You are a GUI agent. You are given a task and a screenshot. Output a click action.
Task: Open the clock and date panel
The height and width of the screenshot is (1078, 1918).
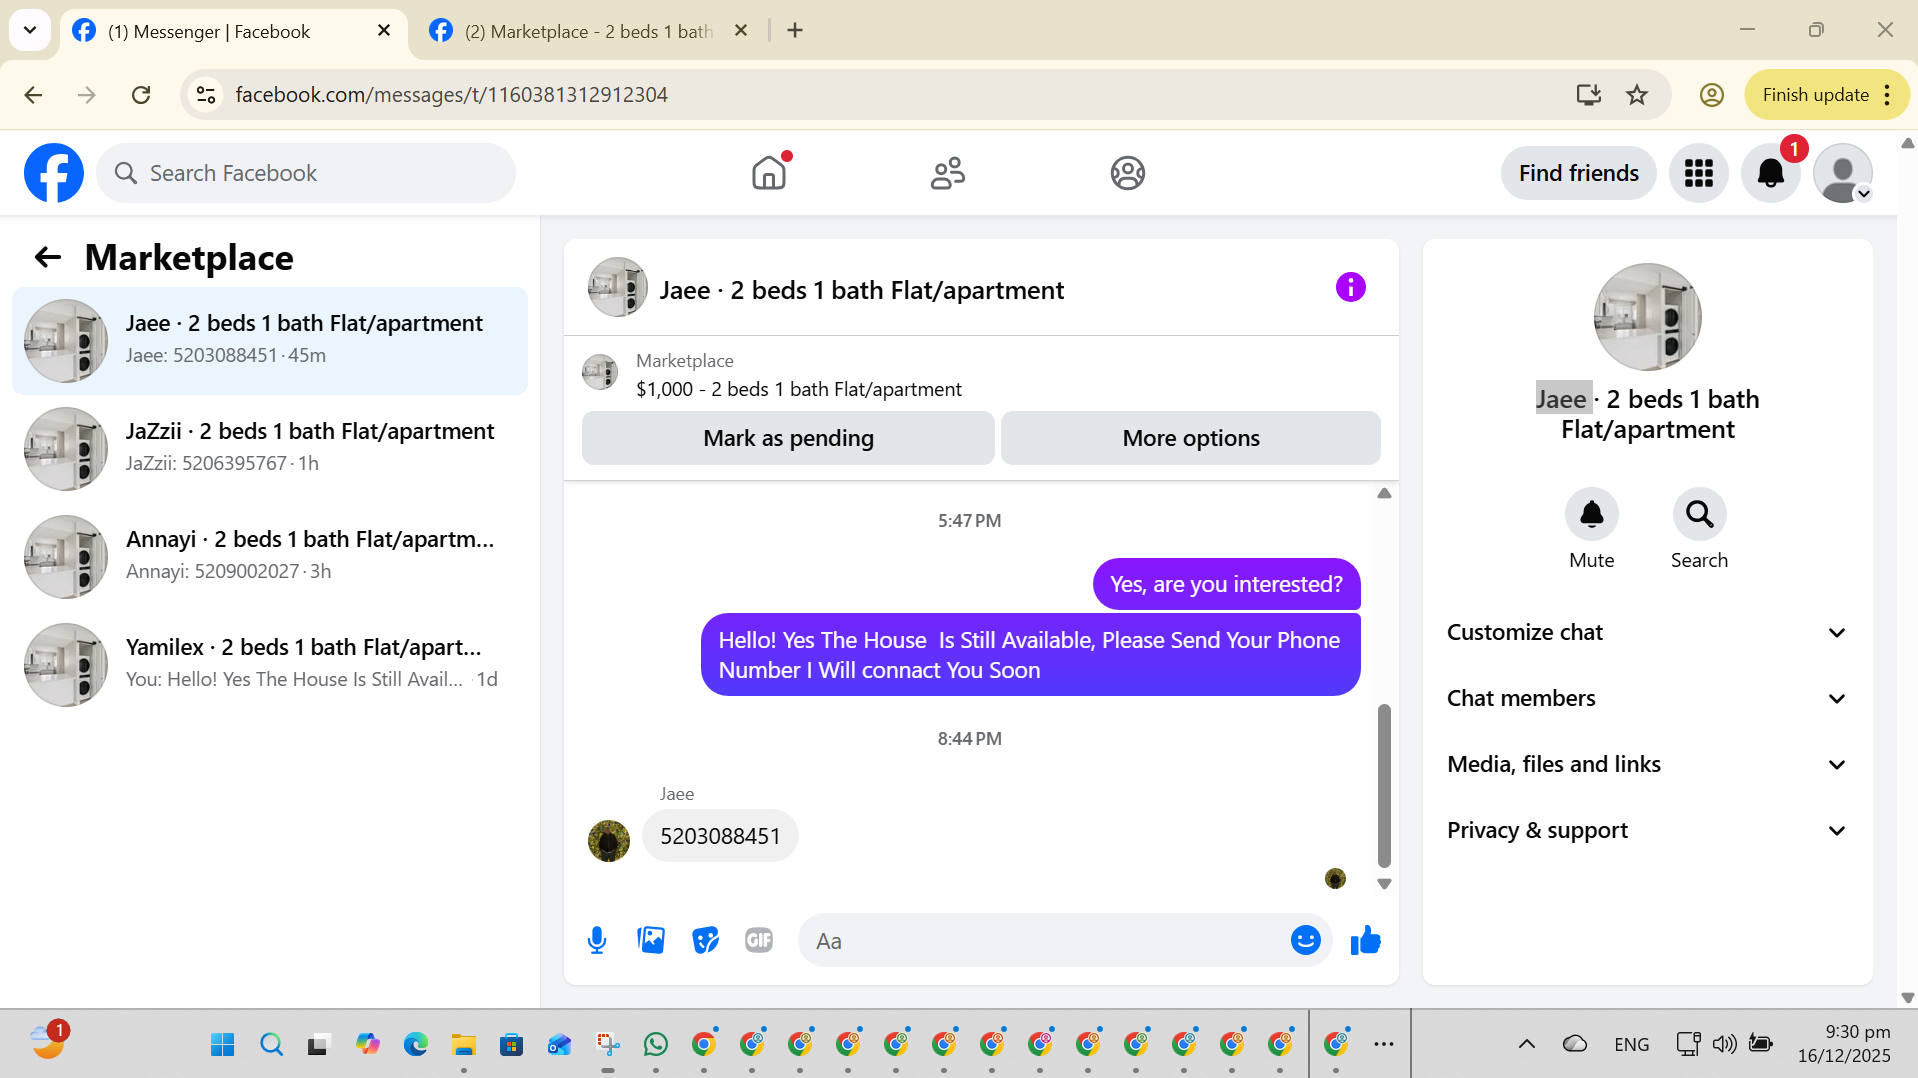tap(1843, 1044)
